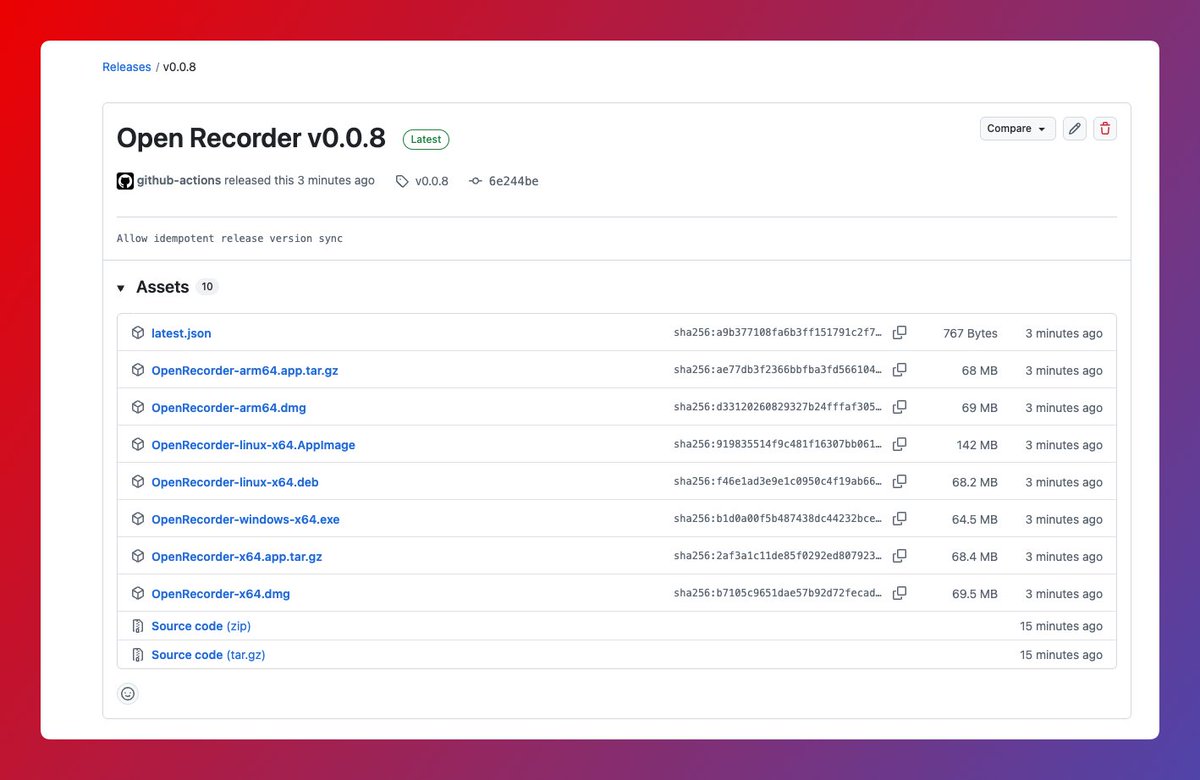Click the package icon beside OpenRecorder-linux-x64.deb
This screenshot has width=1200, height=780.
click(x=138, y=482)
